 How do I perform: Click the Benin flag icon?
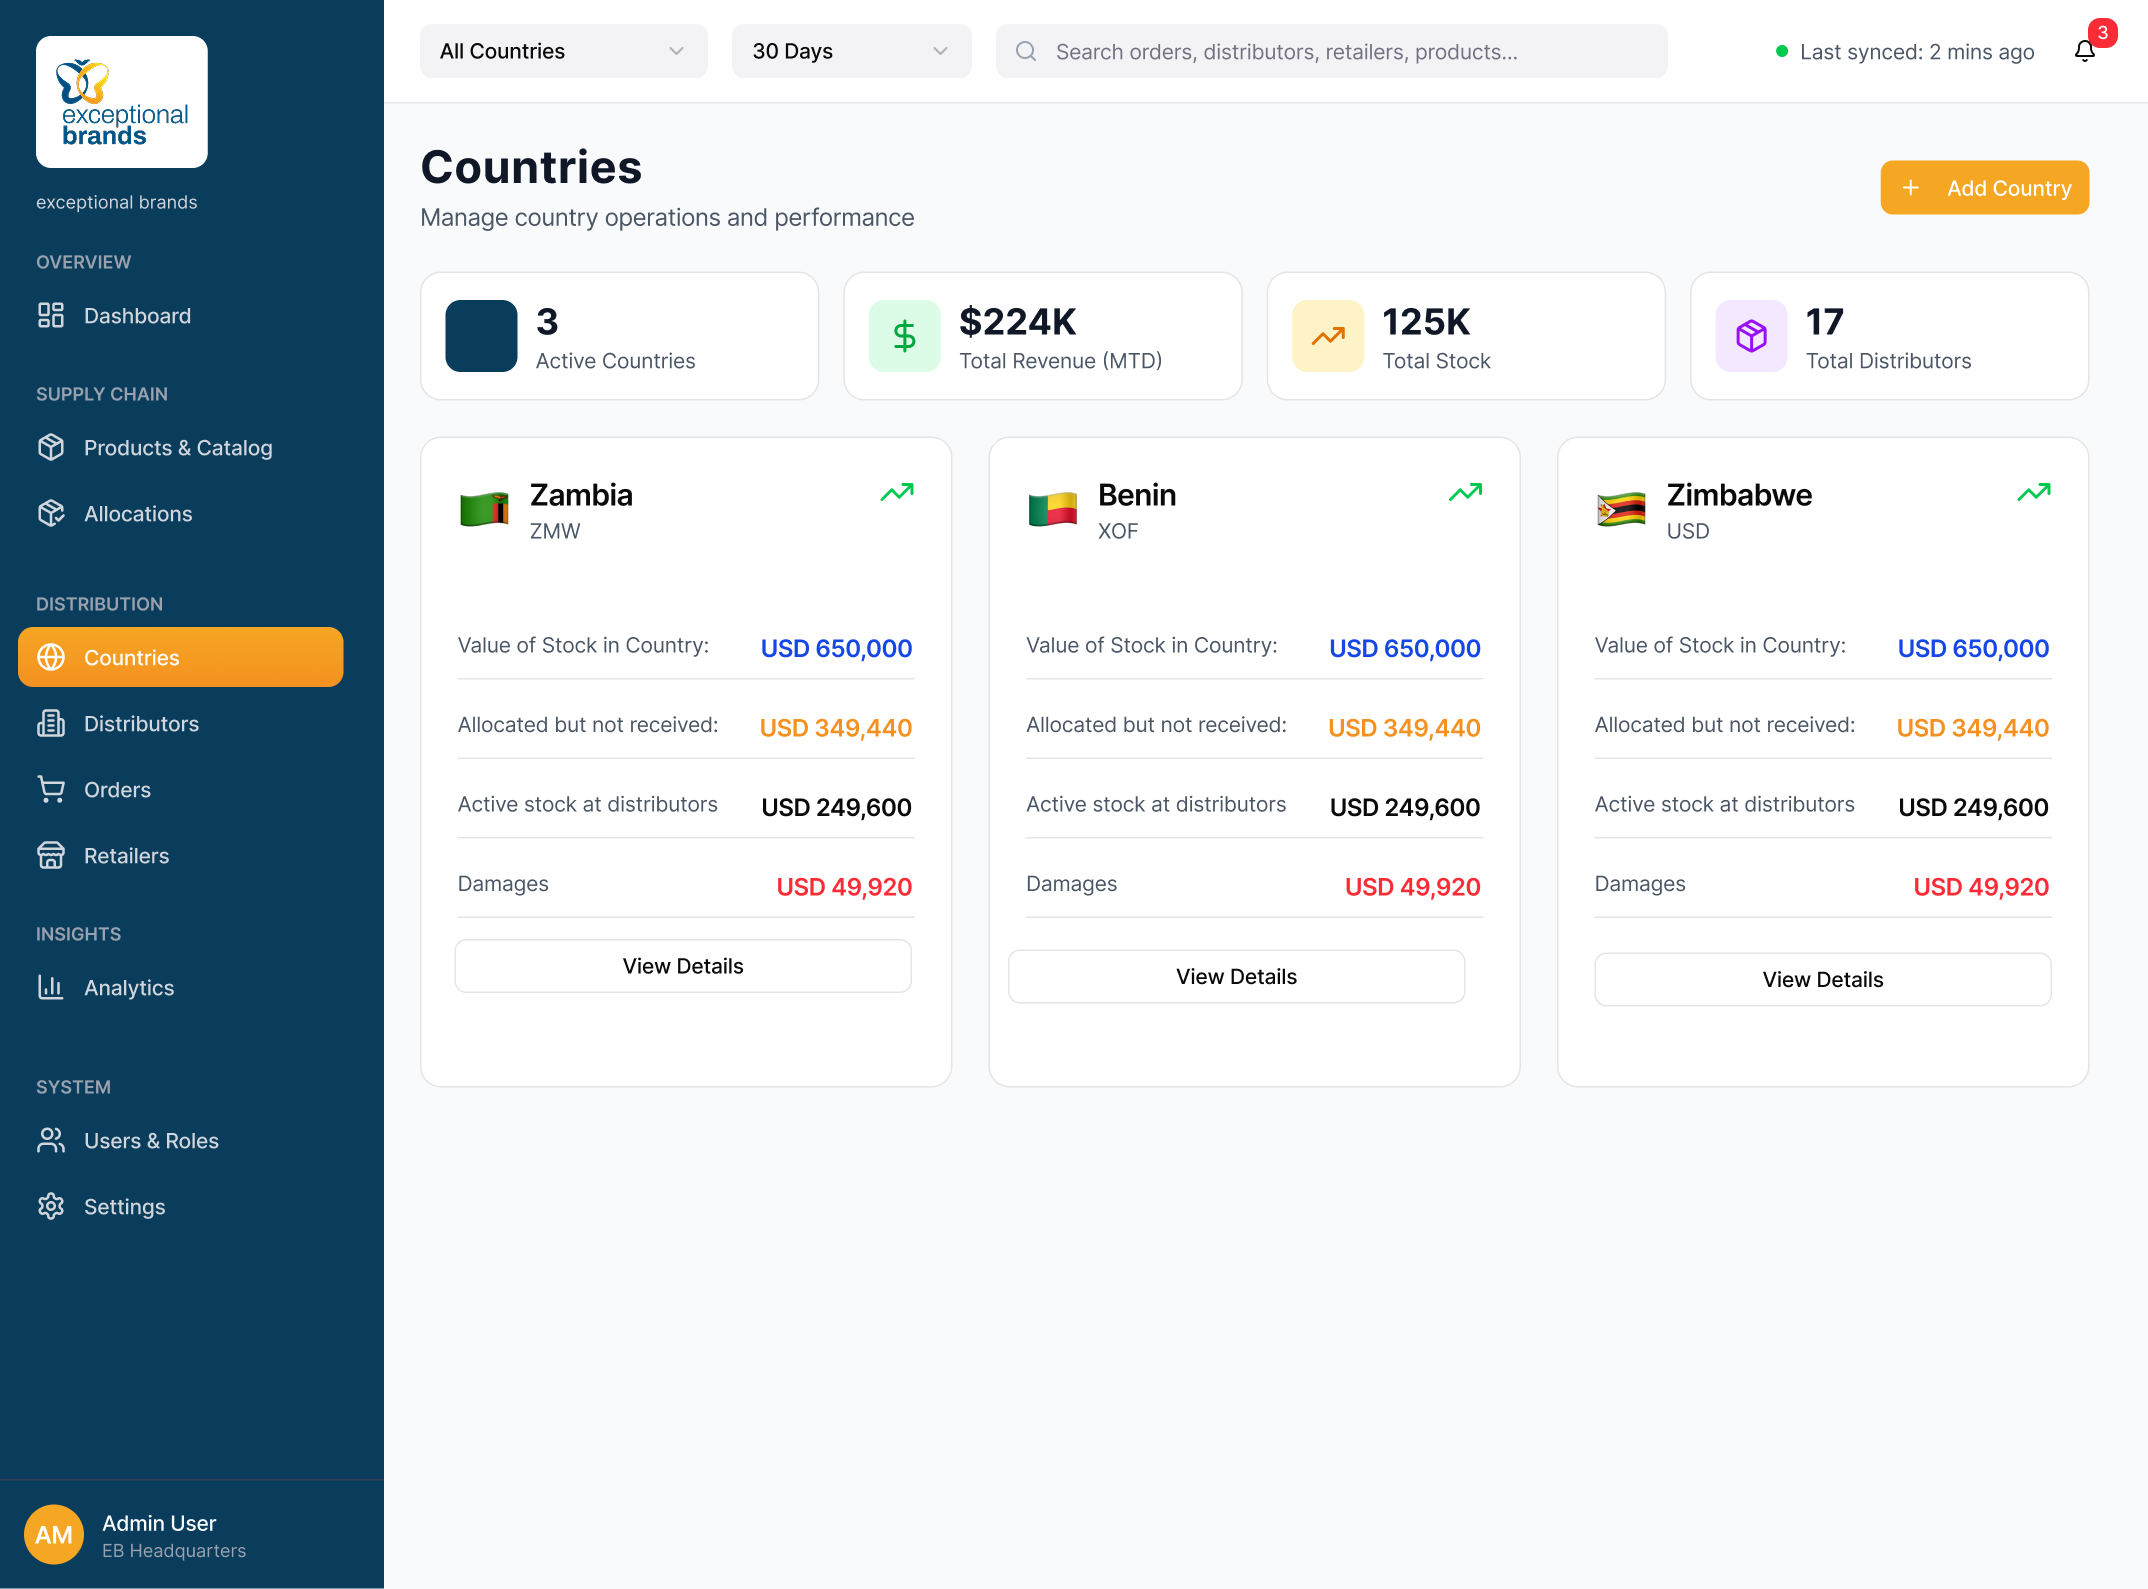click(1053, 509)
